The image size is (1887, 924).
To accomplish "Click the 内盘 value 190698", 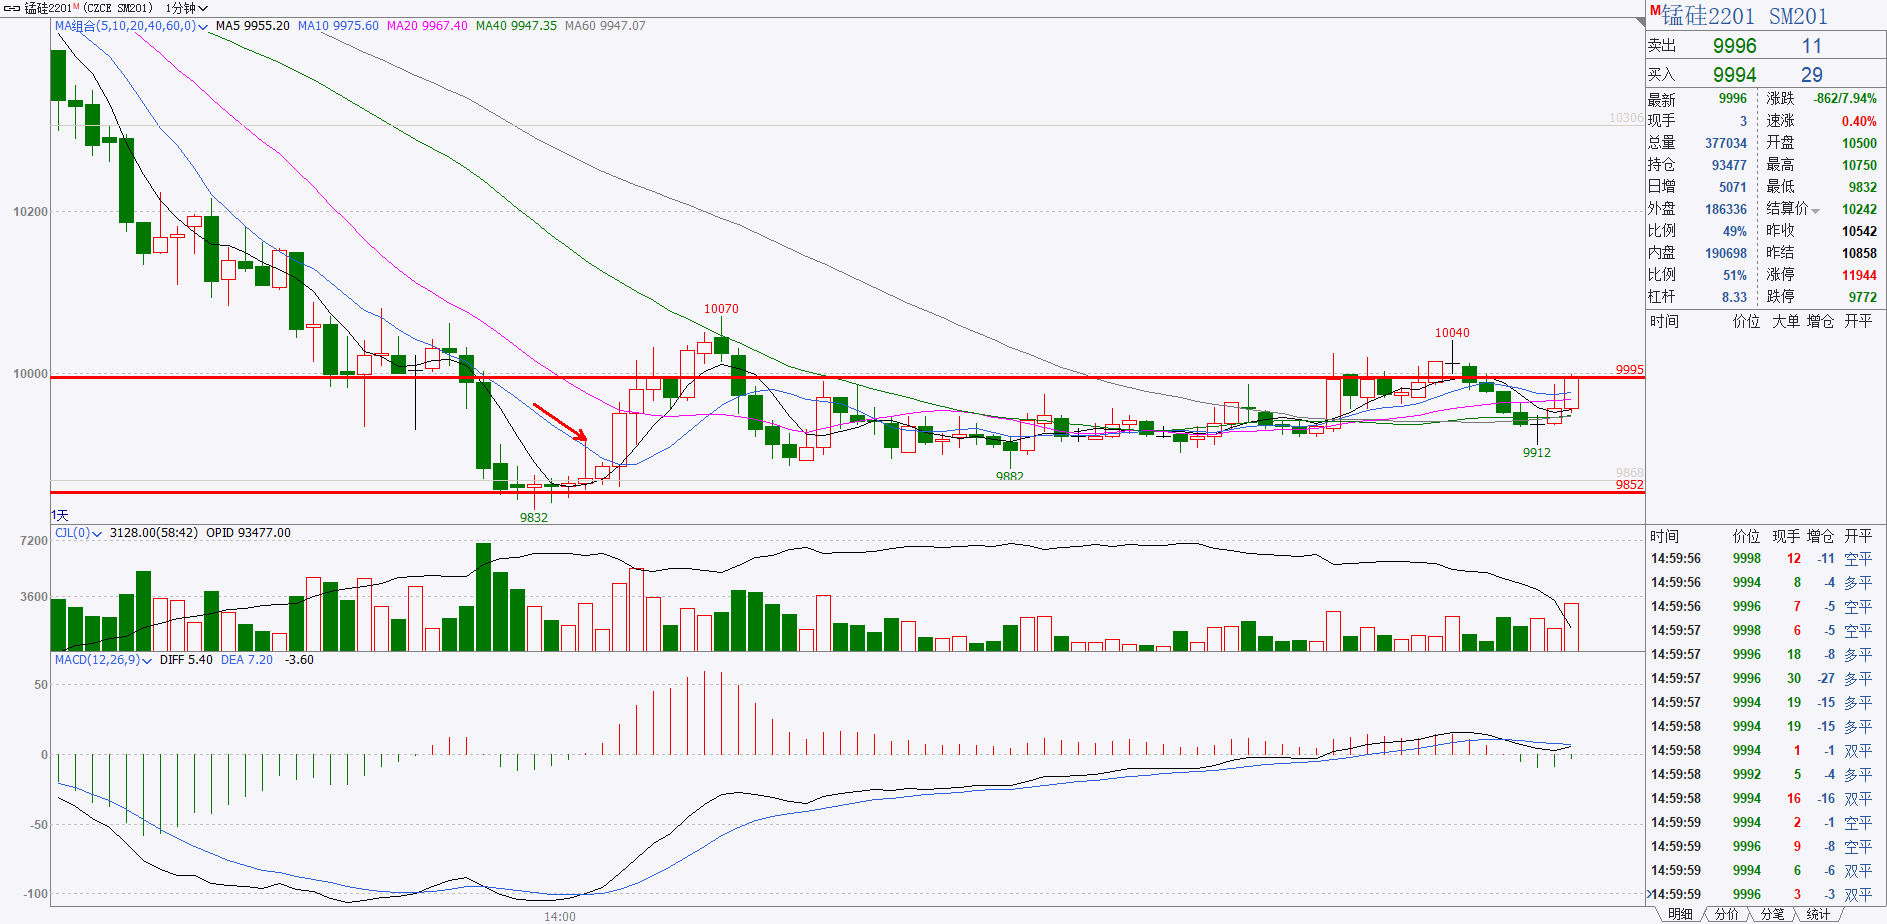I will coord(1726,254).
